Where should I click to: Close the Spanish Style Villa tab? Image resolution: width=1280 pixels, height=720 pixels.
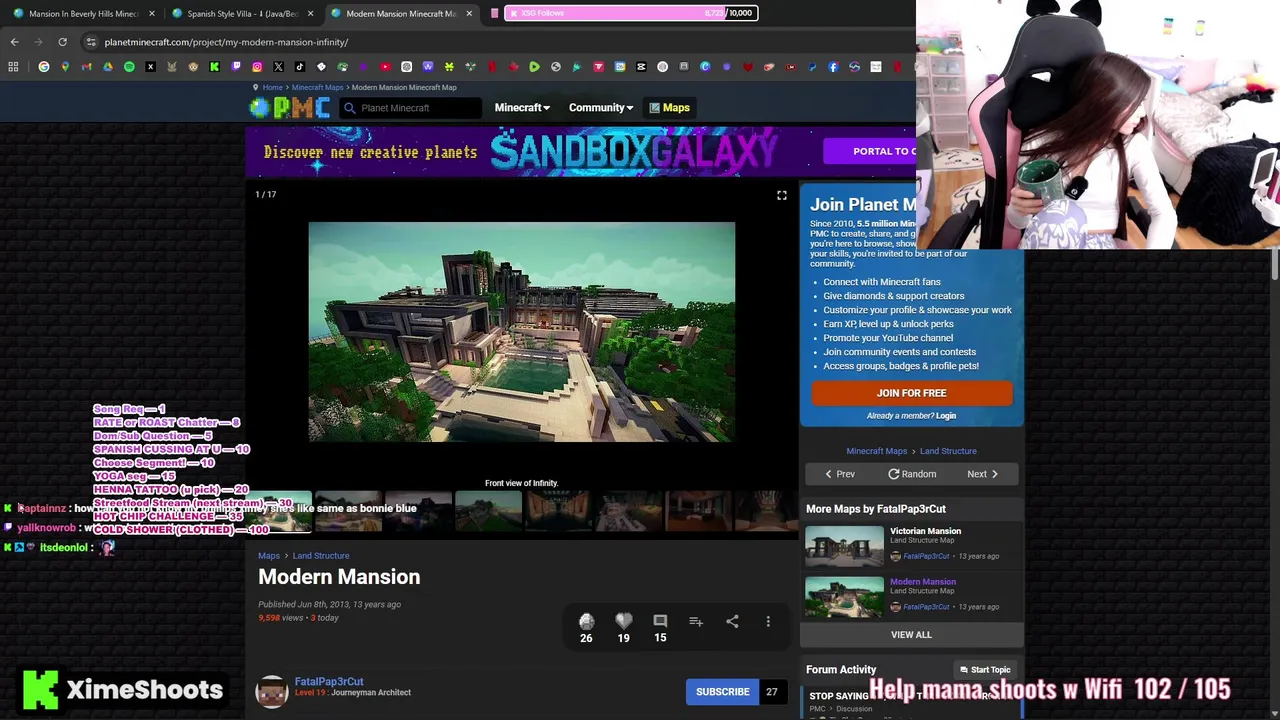[310, 13]
